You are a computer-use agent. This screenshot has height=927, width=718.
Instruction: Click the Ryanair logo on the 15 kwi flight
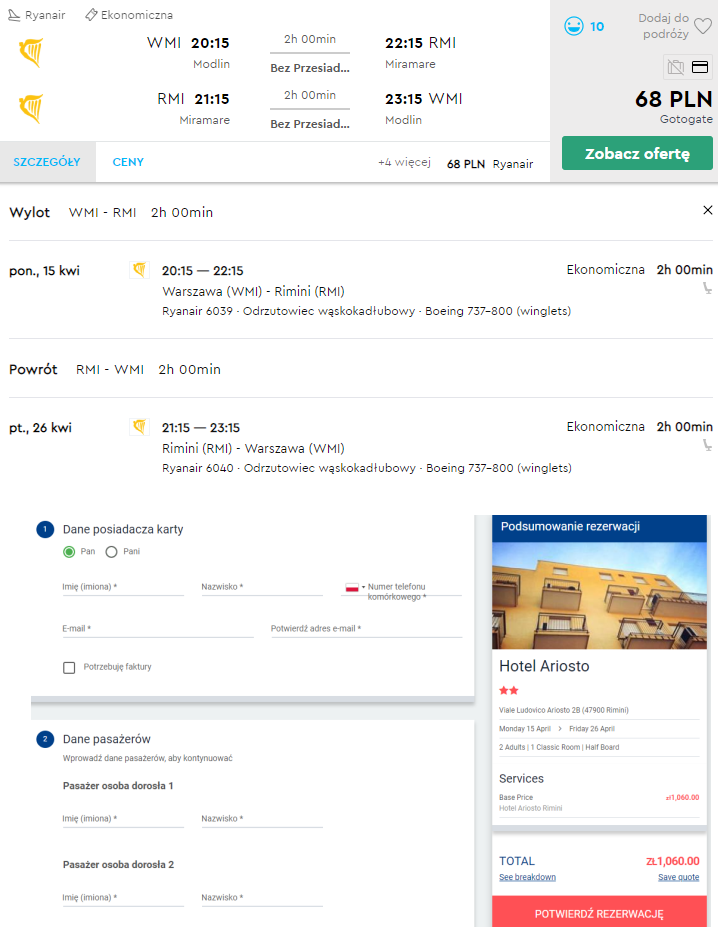pyautogui.click(x=139, y=270)
